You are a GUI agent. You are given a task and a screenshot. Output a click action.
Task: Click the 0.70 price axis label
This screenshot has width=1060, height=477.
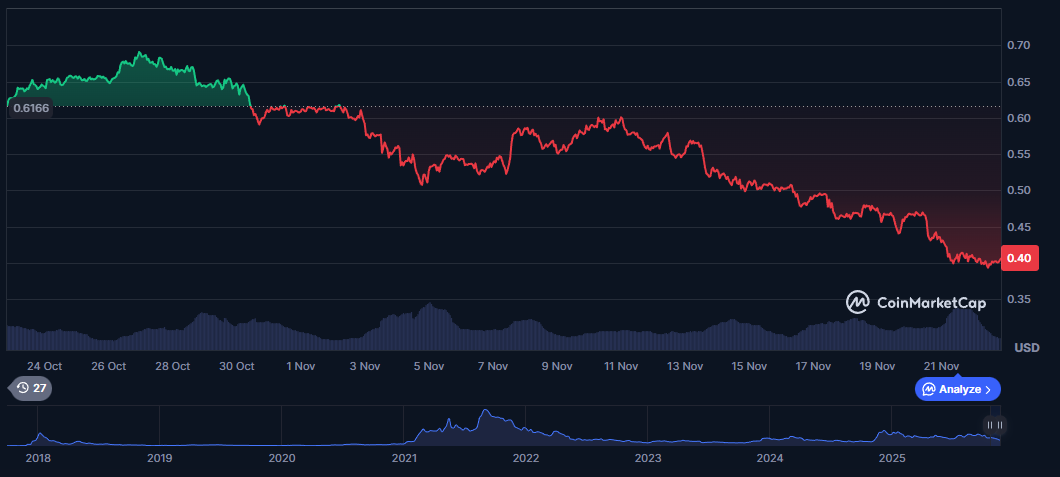(x=1018, y=45)
